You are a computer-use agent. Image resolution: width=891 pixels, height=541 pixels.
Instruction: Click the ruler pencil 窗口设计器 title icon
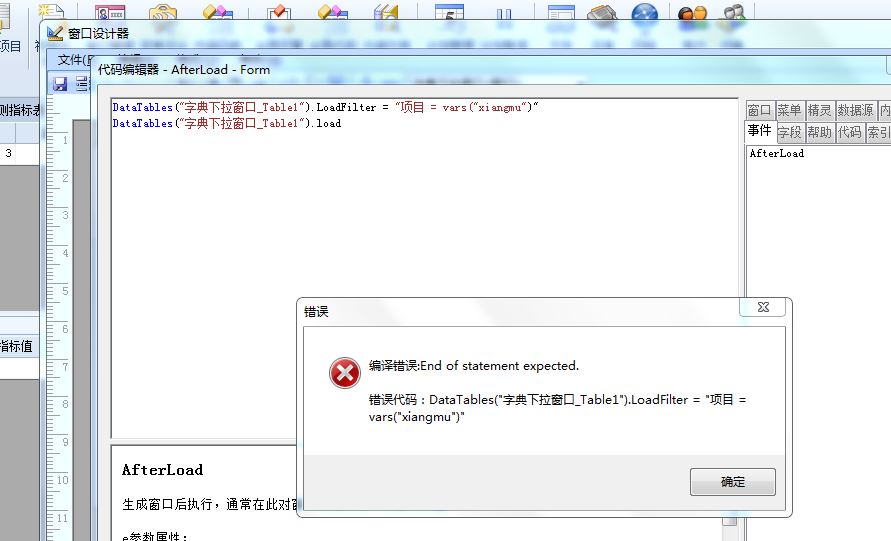[x=55, y=33]
